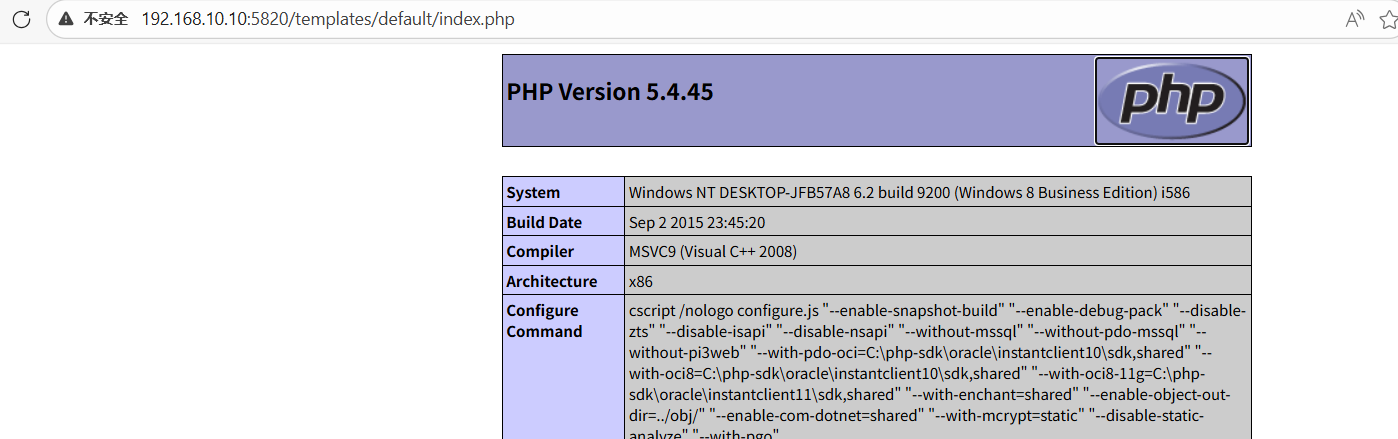Select the Configure Command row label
This screenshot has width=1398, height=439.
click(x=544, y=321)
